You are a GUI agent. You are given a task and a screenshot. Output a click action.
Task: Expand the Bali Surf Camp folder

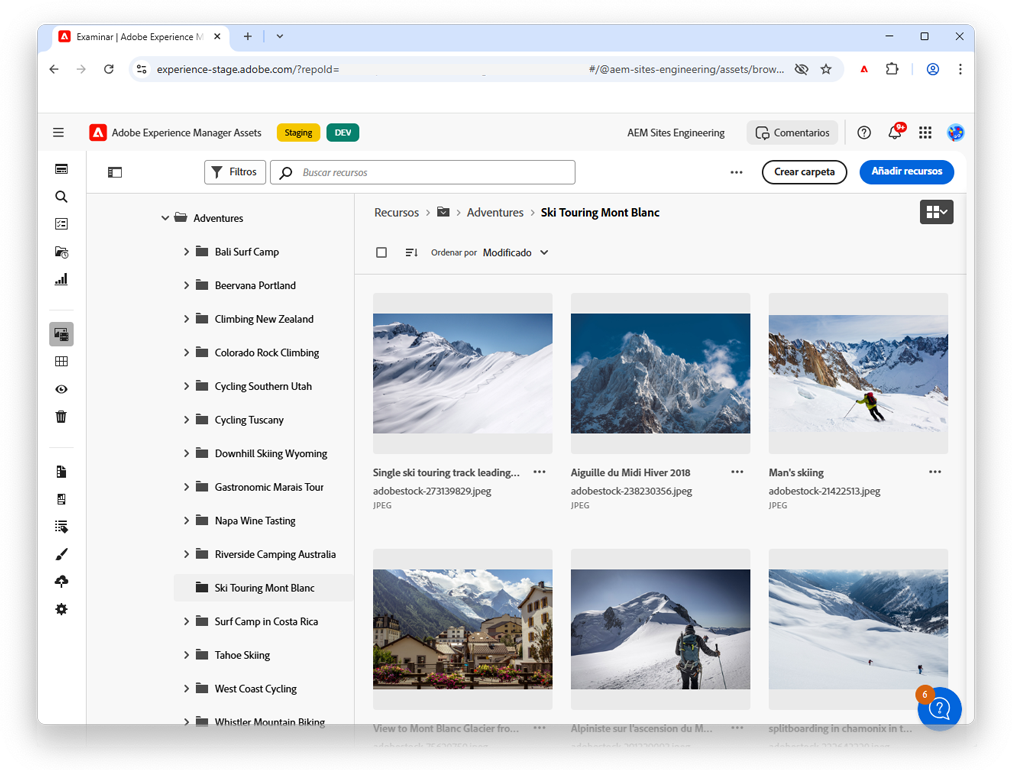pos(186,251)
